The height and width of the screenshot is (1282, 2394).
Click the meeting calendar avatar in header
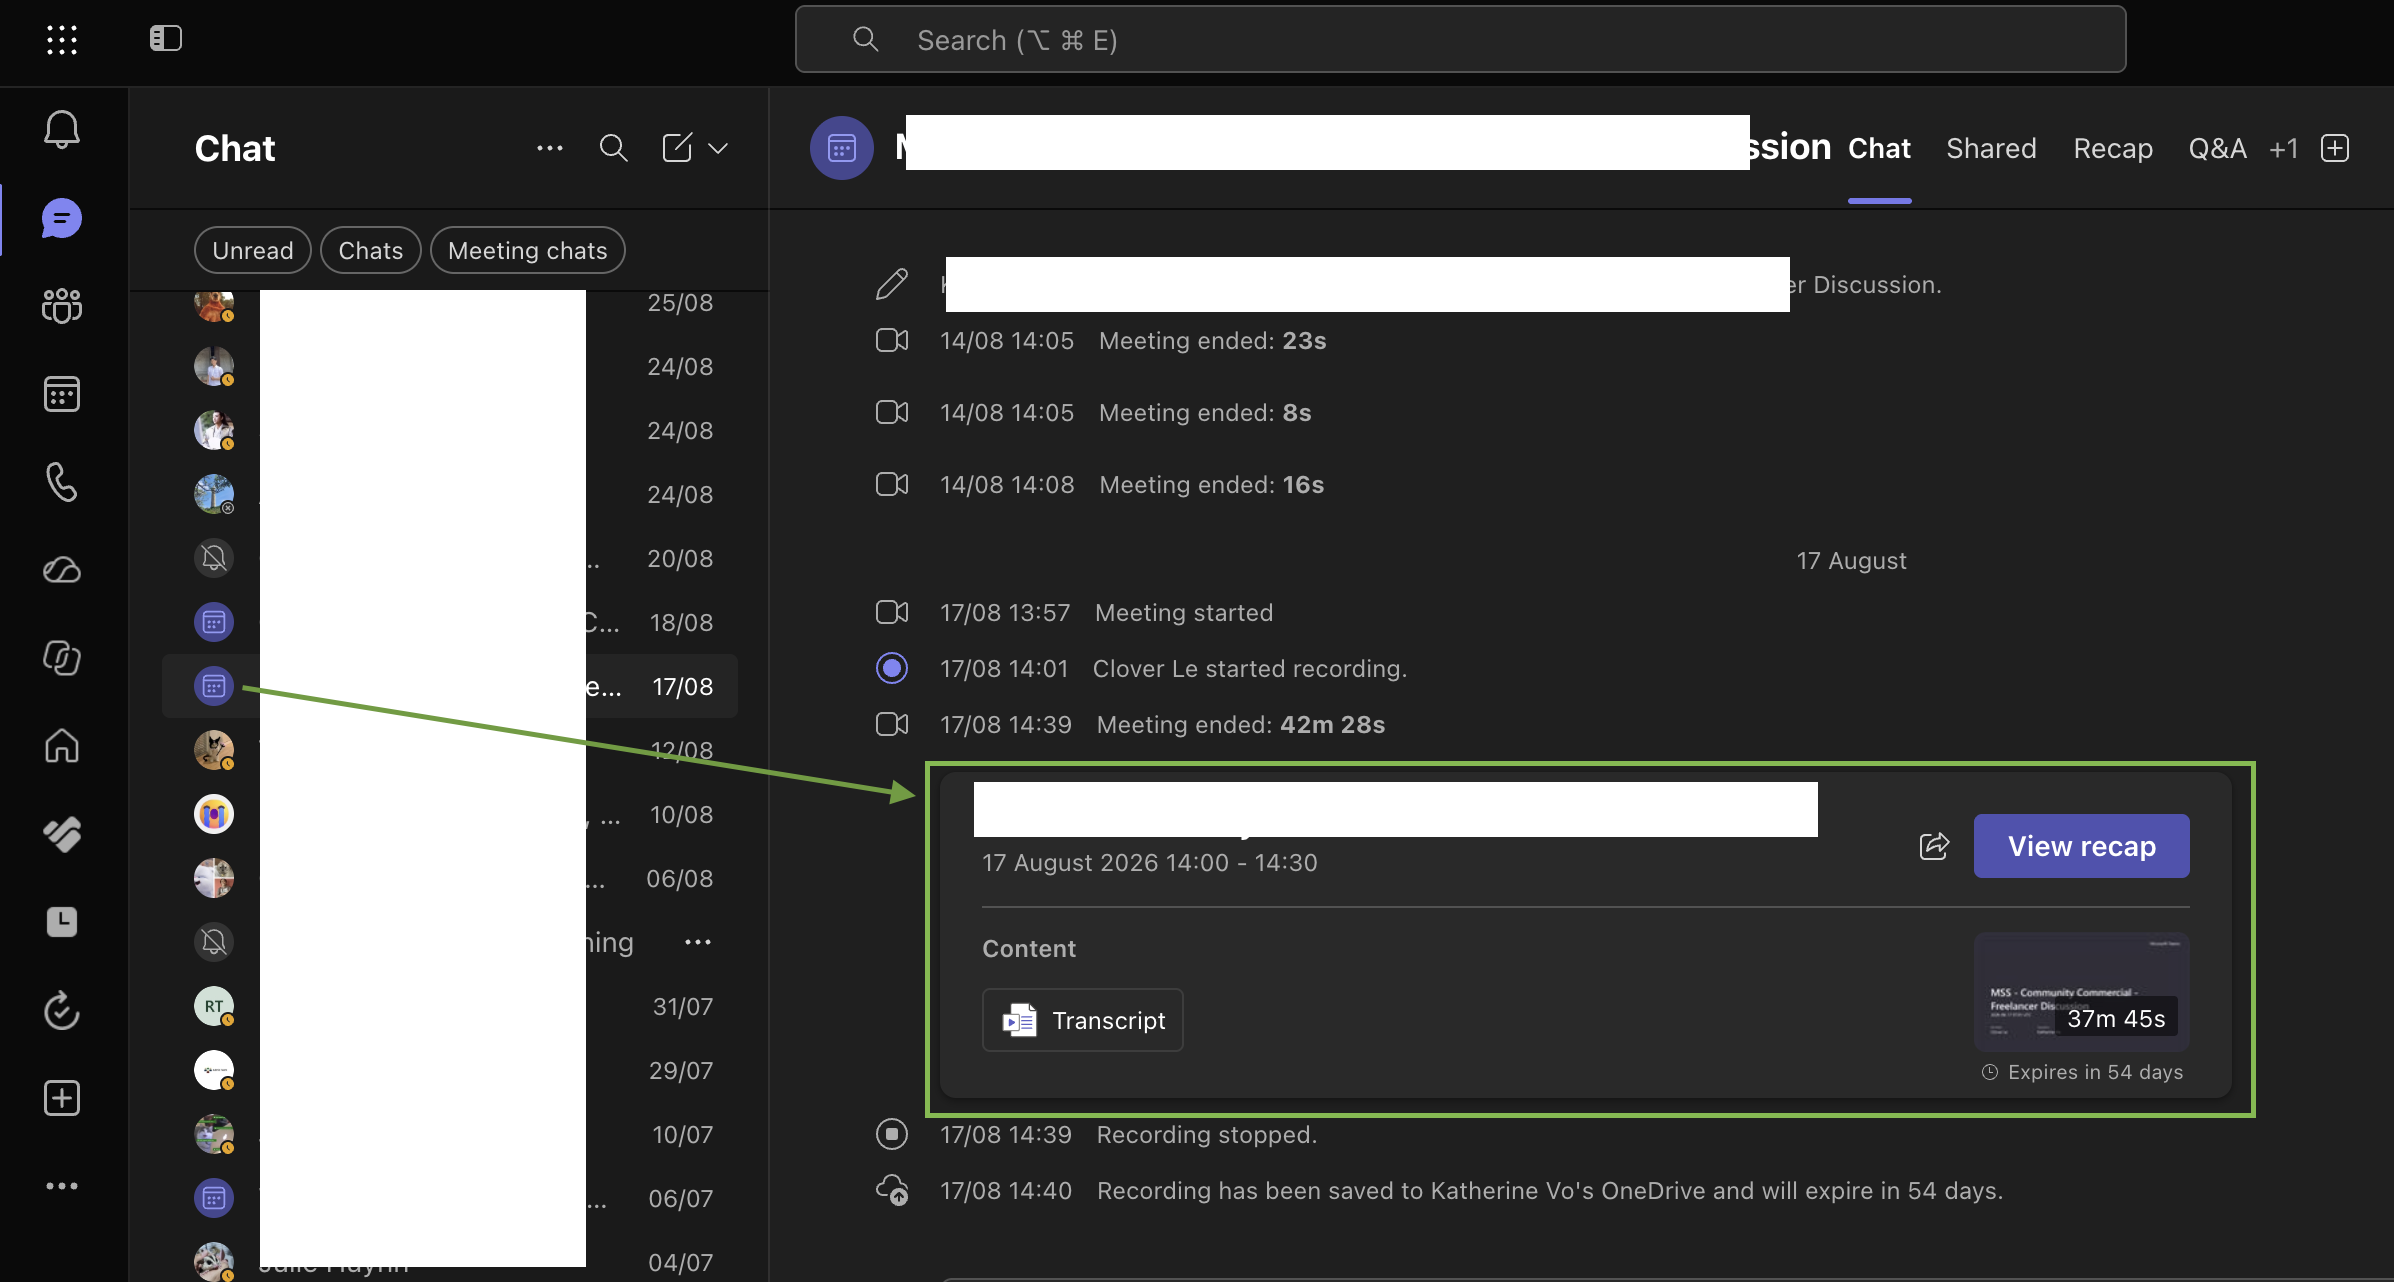pos(842,148)
